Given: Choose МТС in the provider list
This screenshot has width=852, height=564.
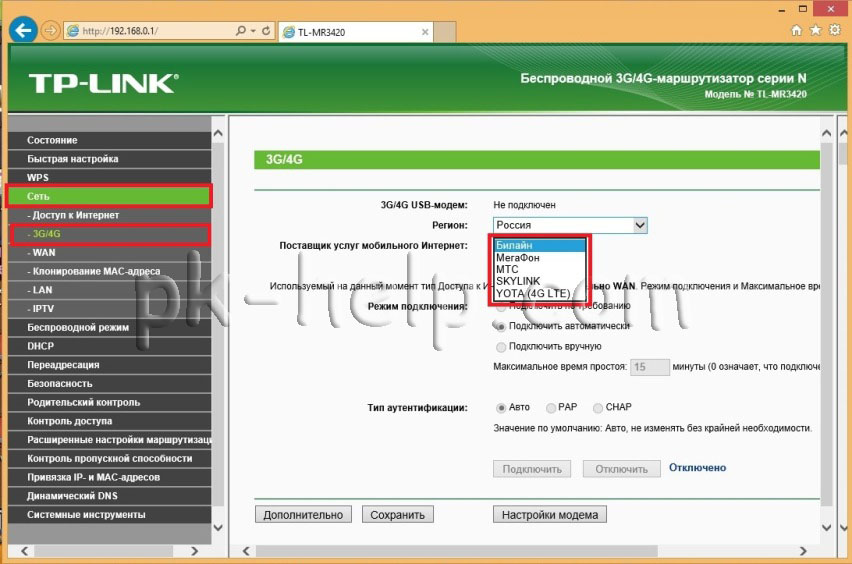Looking at the screenshot, I should click(540, 270).
